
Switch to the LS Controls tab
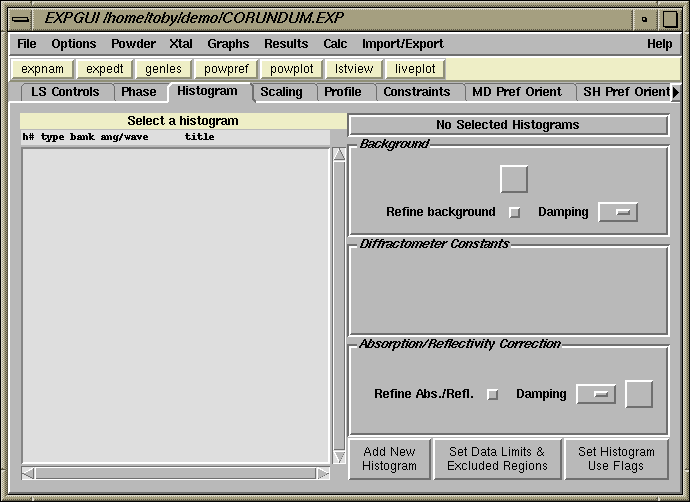tap(65, 92)
